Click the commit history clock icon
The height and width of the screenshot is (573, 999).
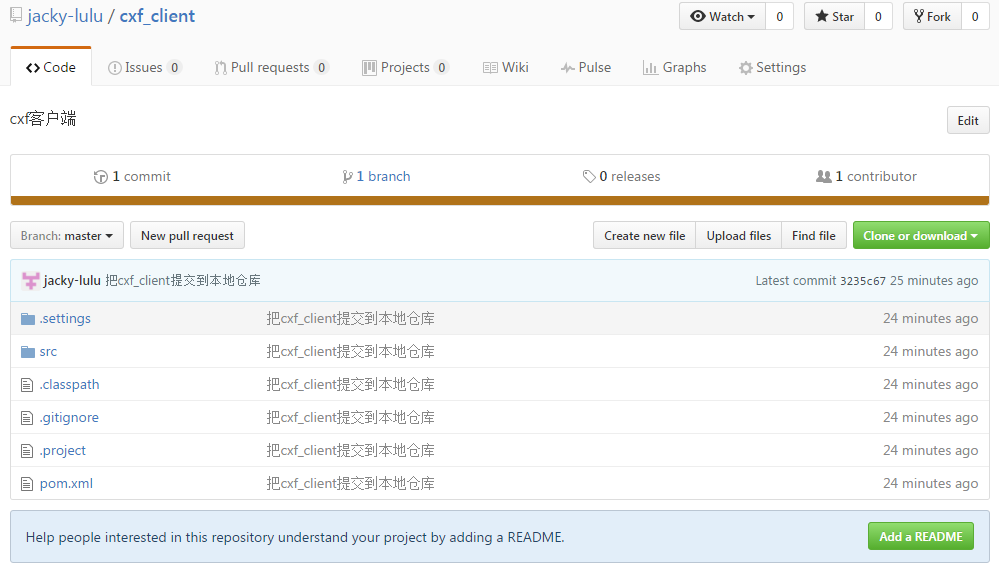[x=101, y=177]
